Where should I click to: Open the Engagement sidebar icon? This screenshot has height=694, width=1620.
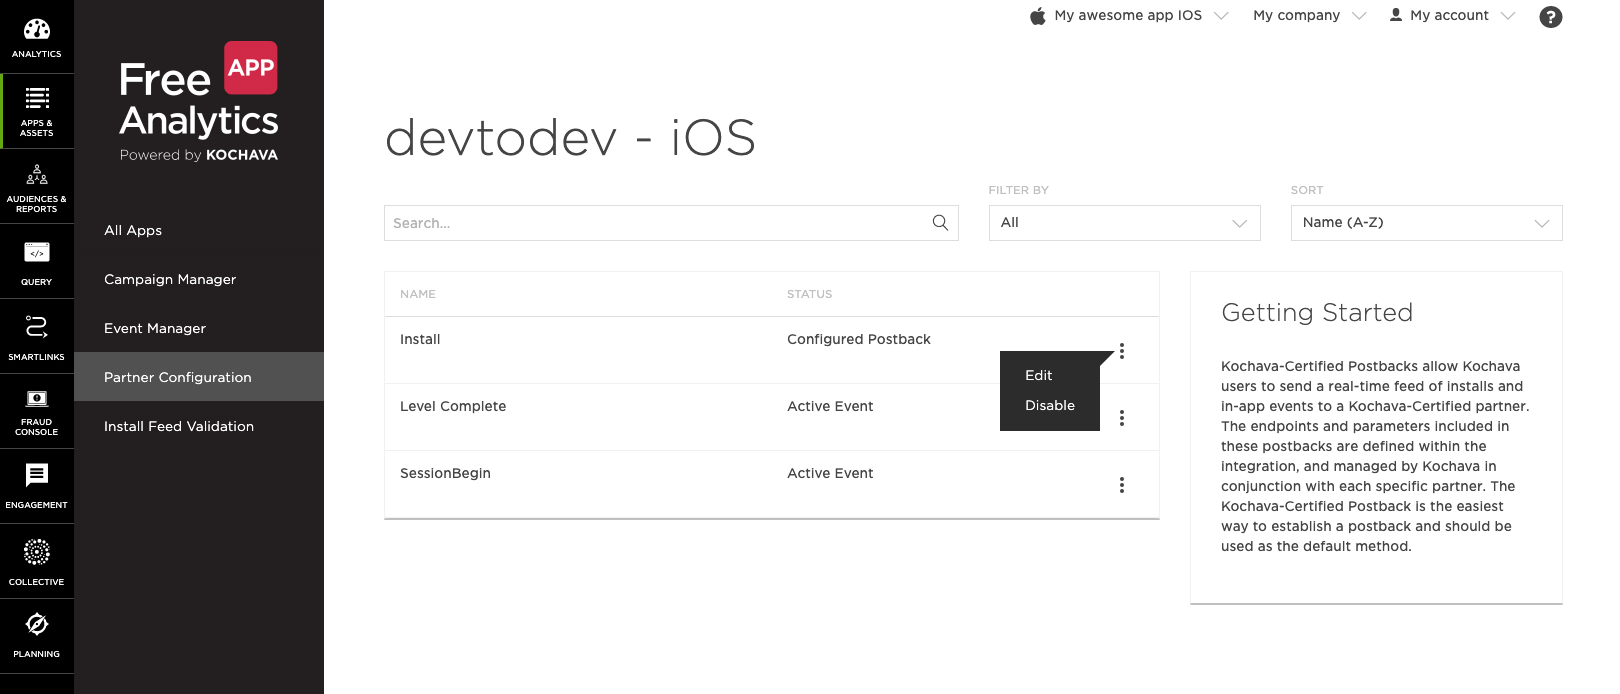pyautogui.click(x=37, y=486)
